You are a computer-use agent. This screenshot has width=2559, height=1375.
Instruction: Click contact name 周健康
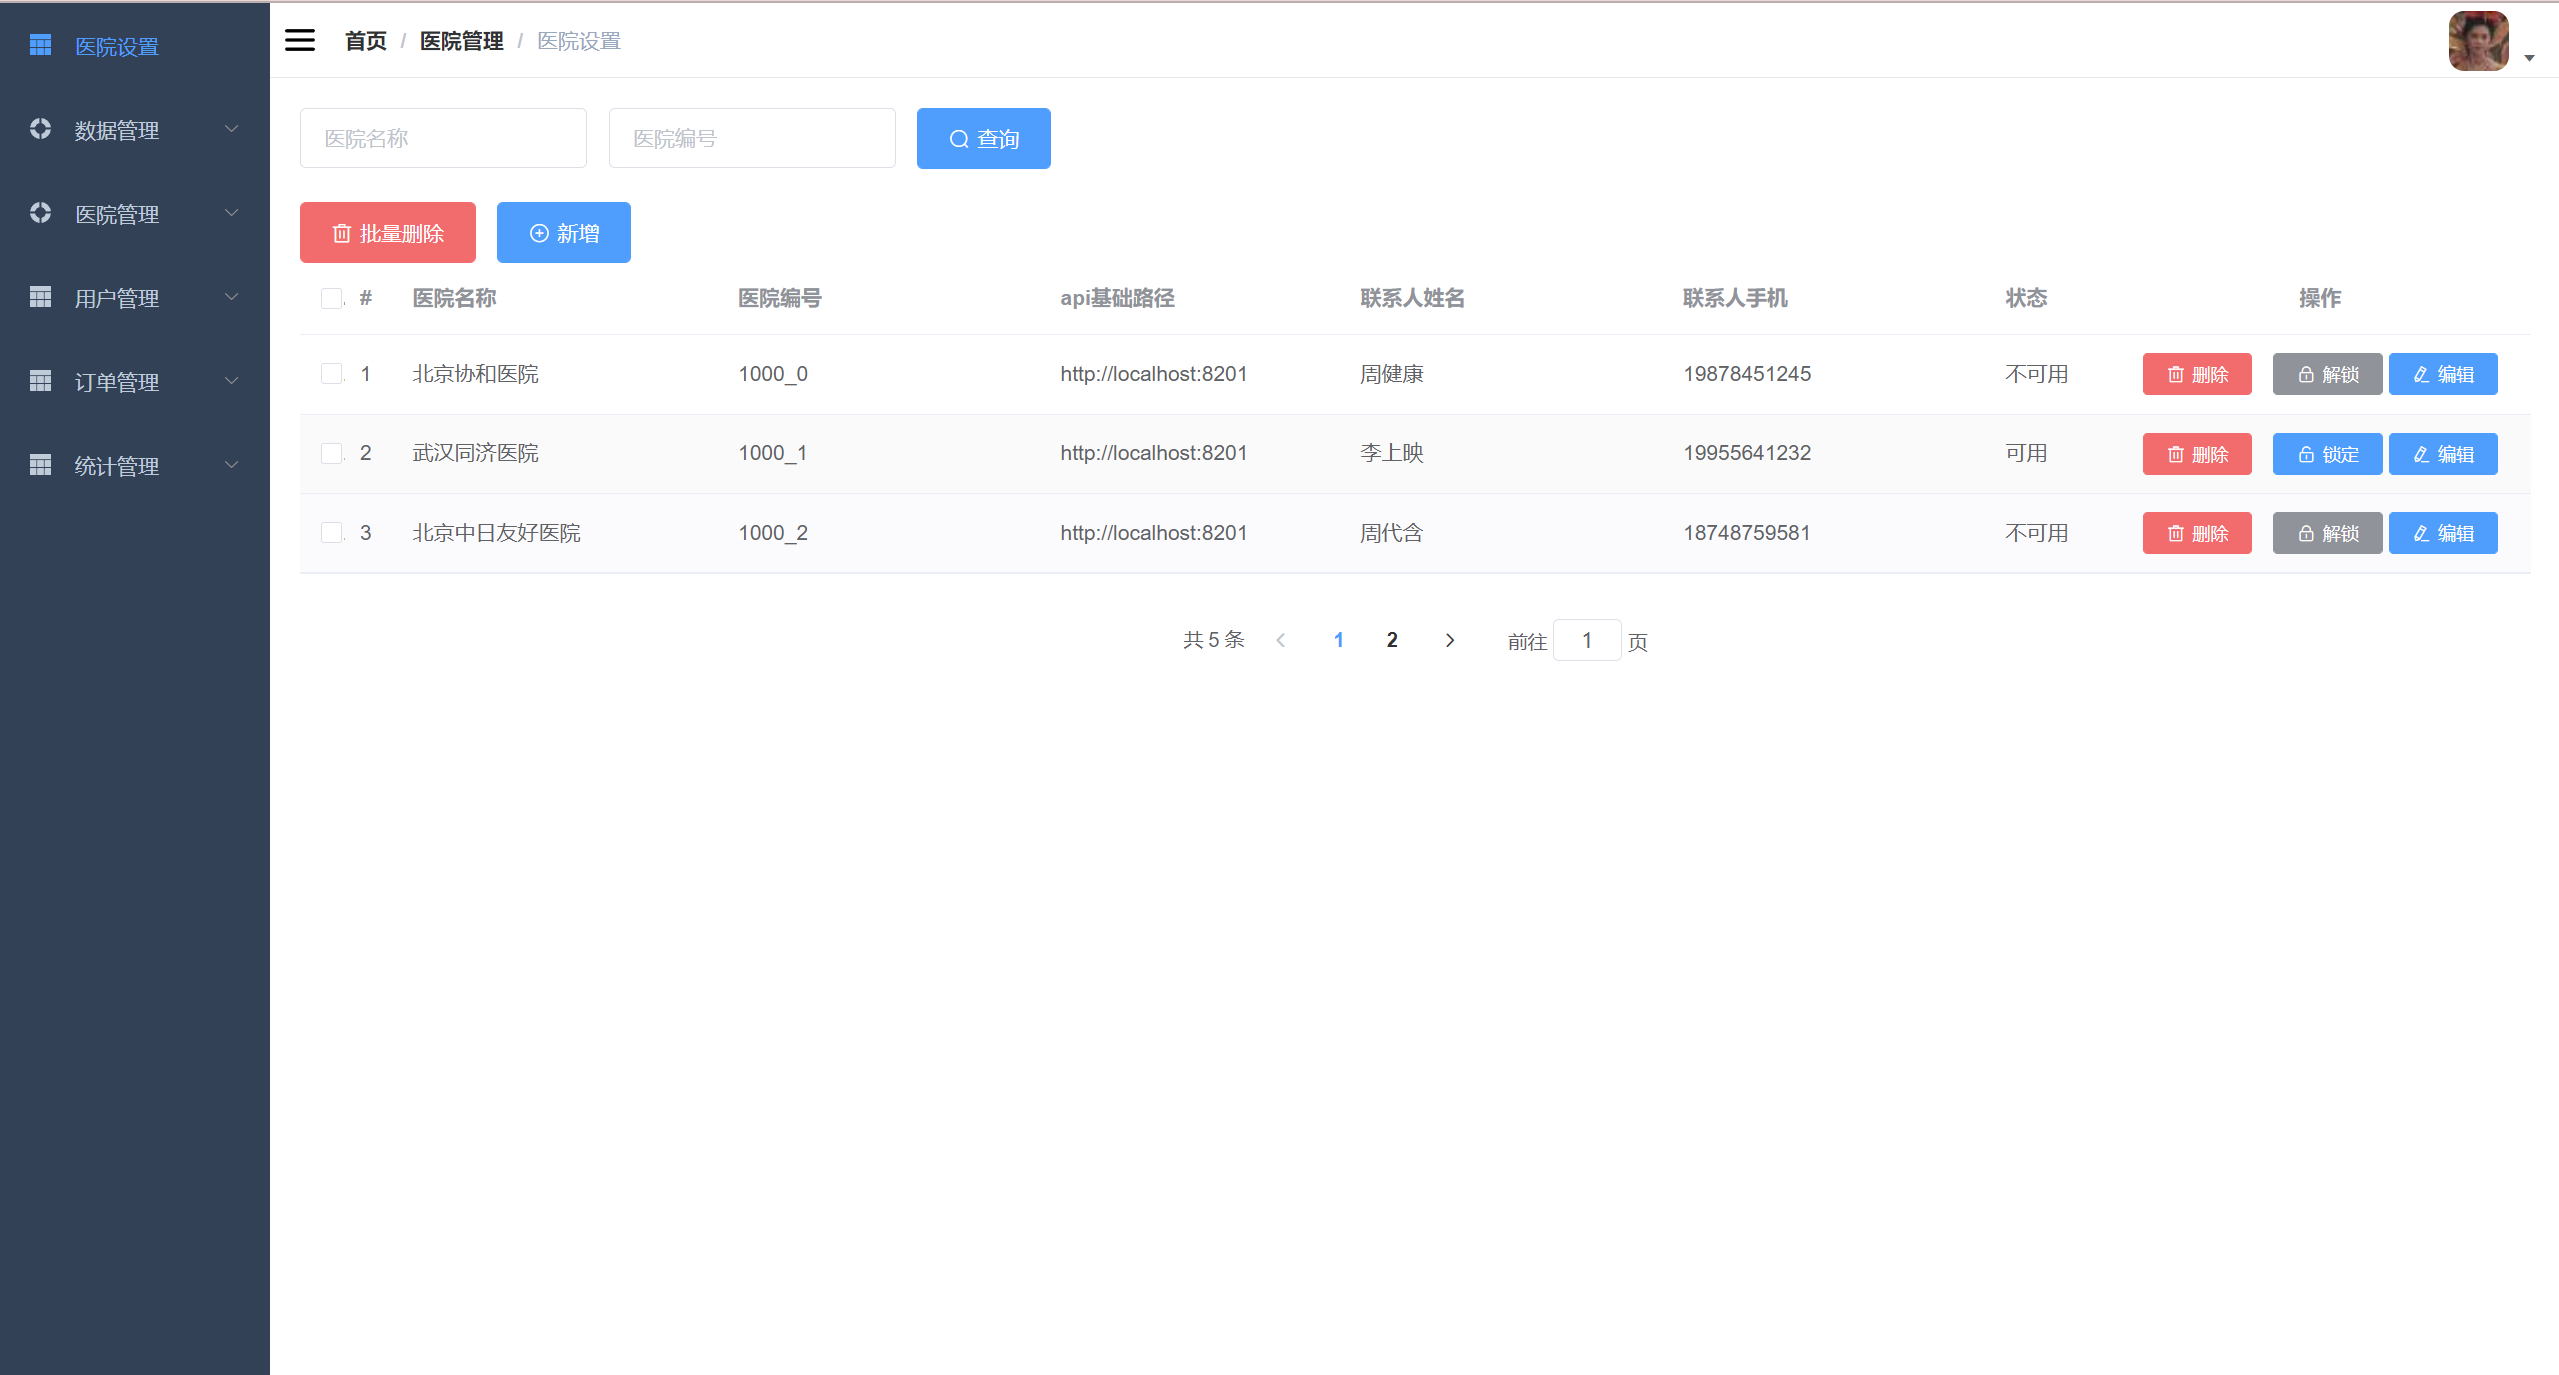click(x=1392, y=374)
